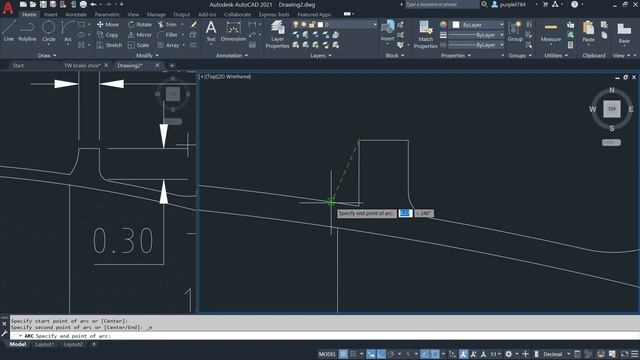Viewport: 640px width, 360px height.
Task: Click the Autodesk App Store cart icon
Action: (x=545, y=4)
